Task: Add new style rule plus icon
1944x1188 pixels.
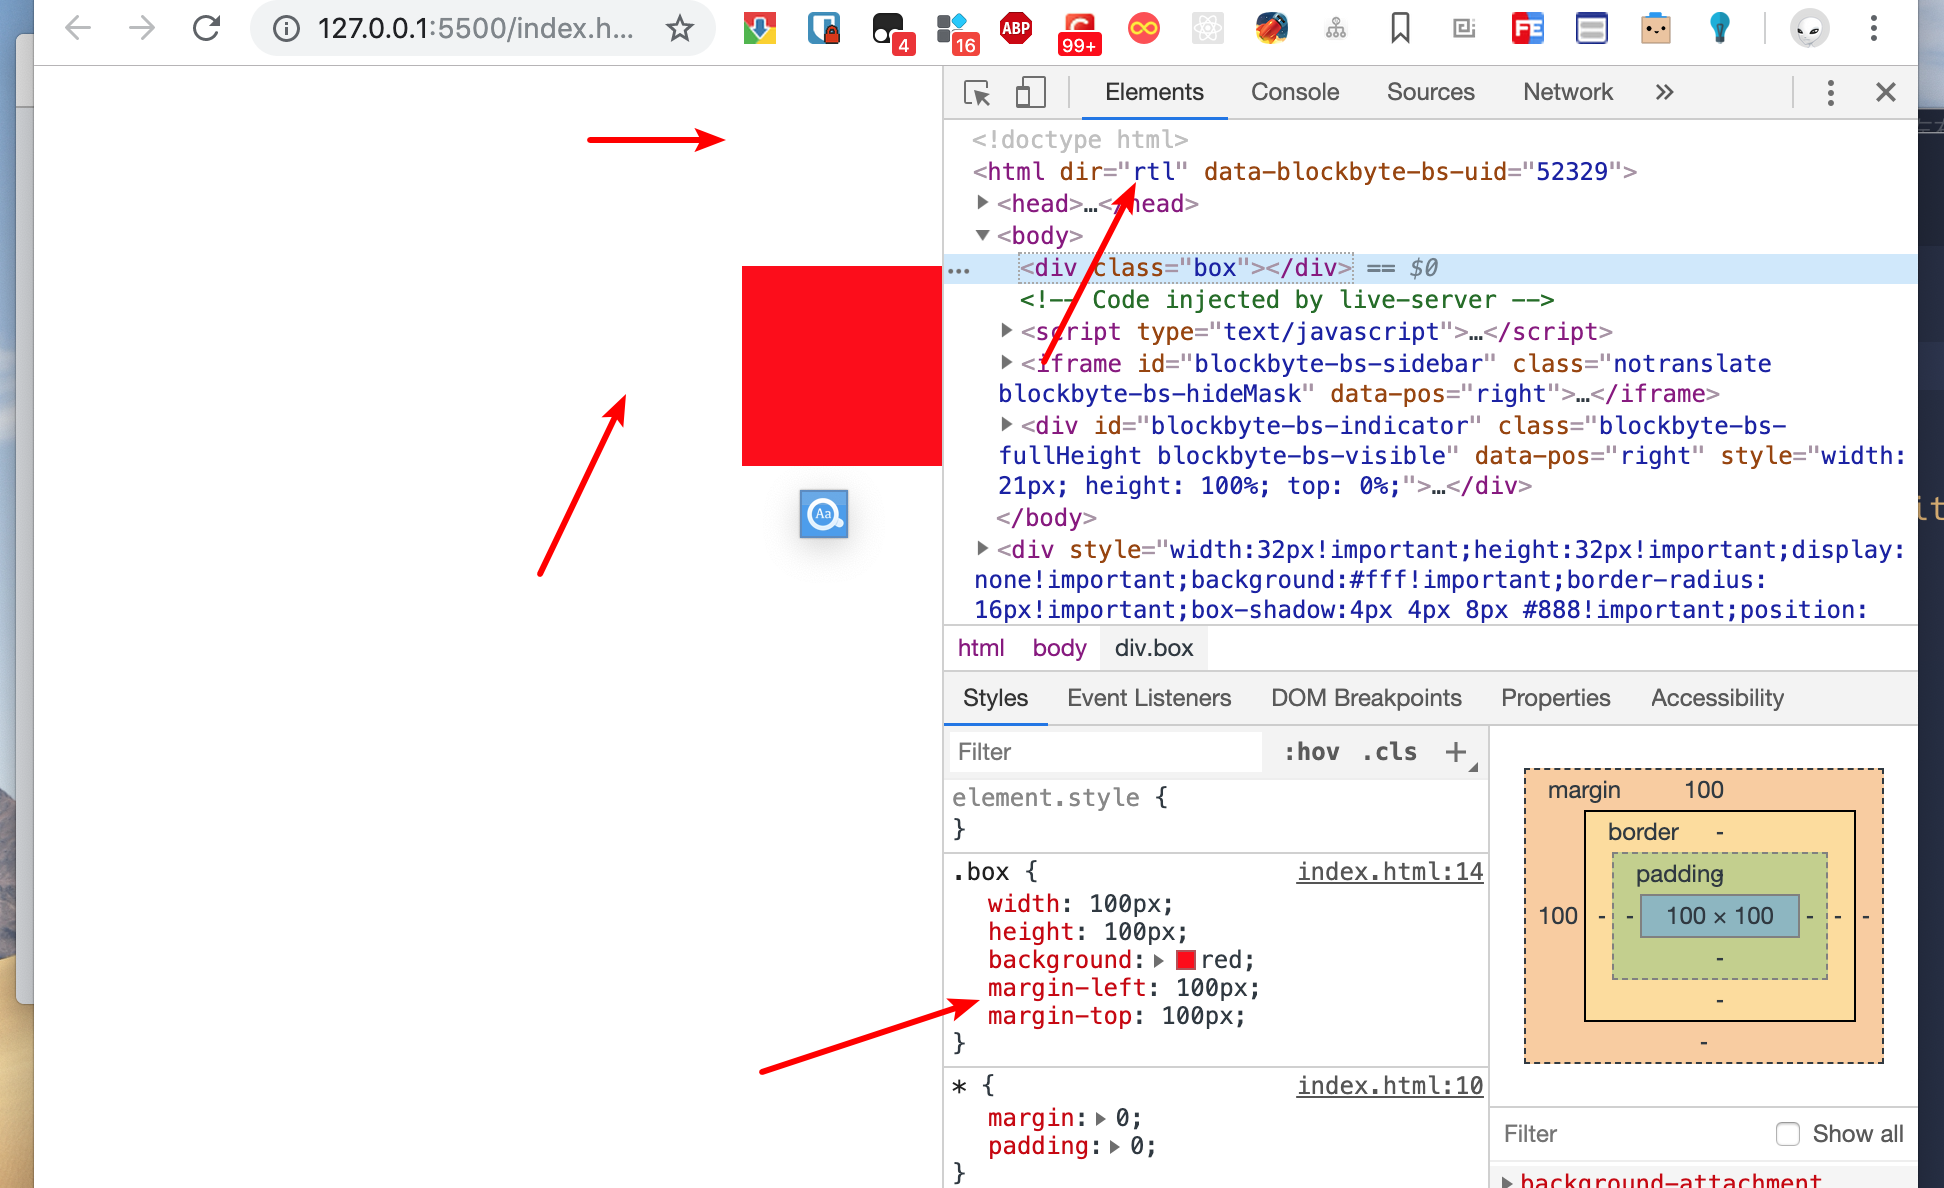Action: [1456, 752]
